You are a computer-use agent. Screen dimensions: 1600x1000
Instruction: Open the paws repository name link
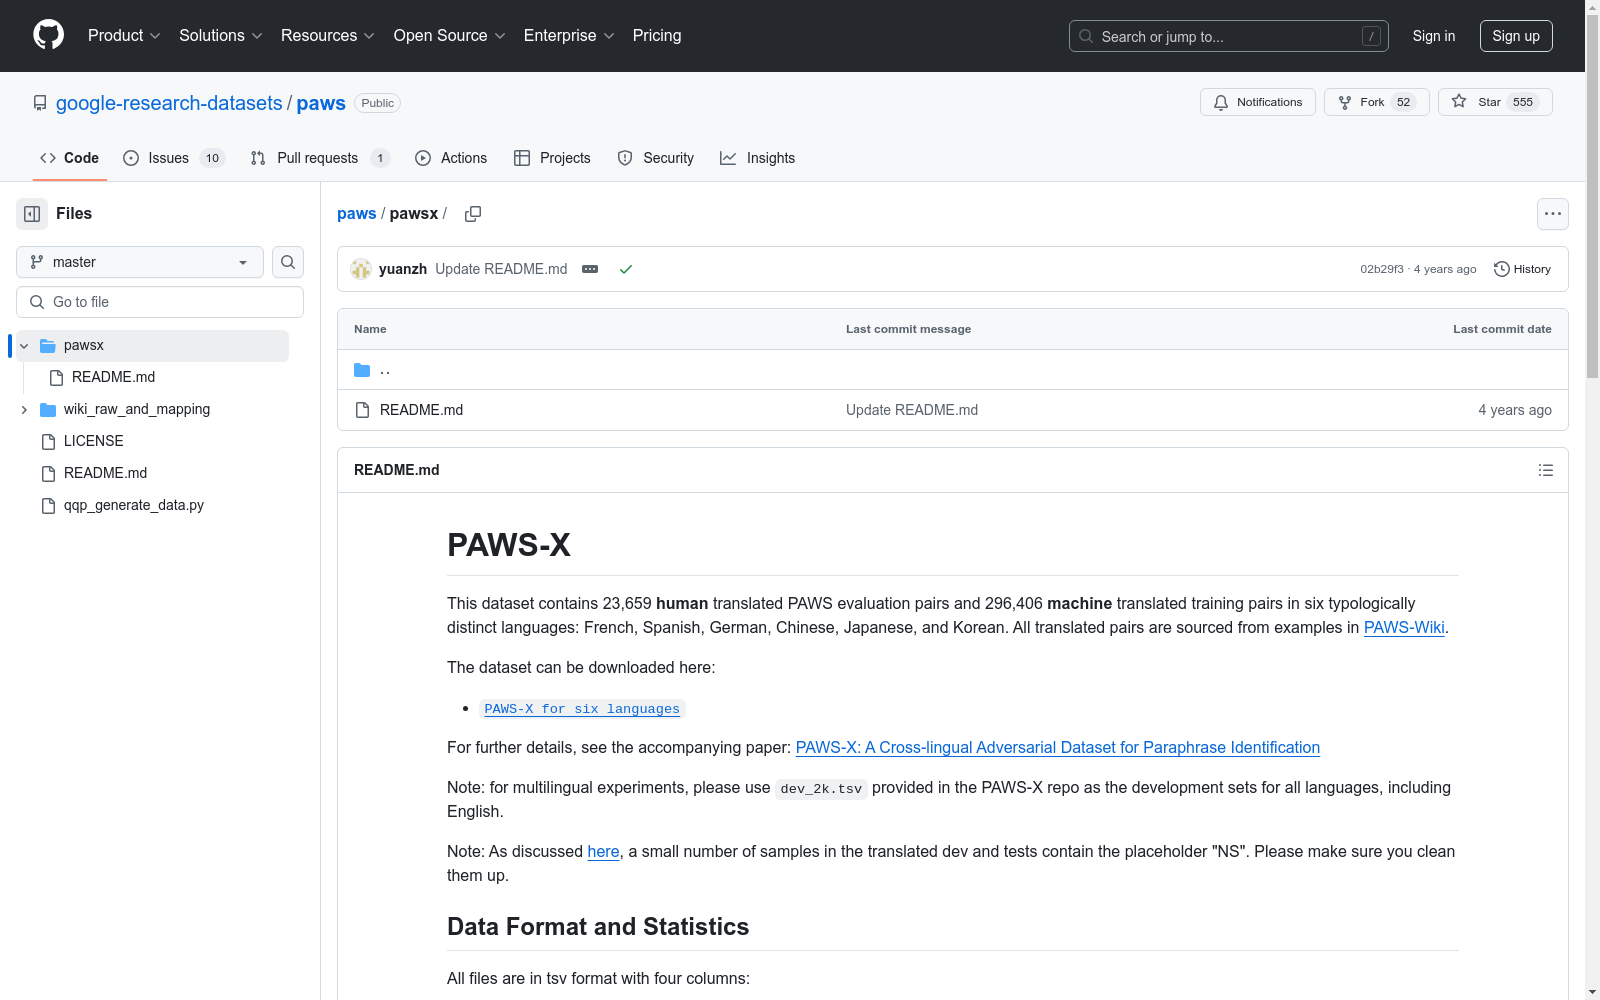click(321, 103)
